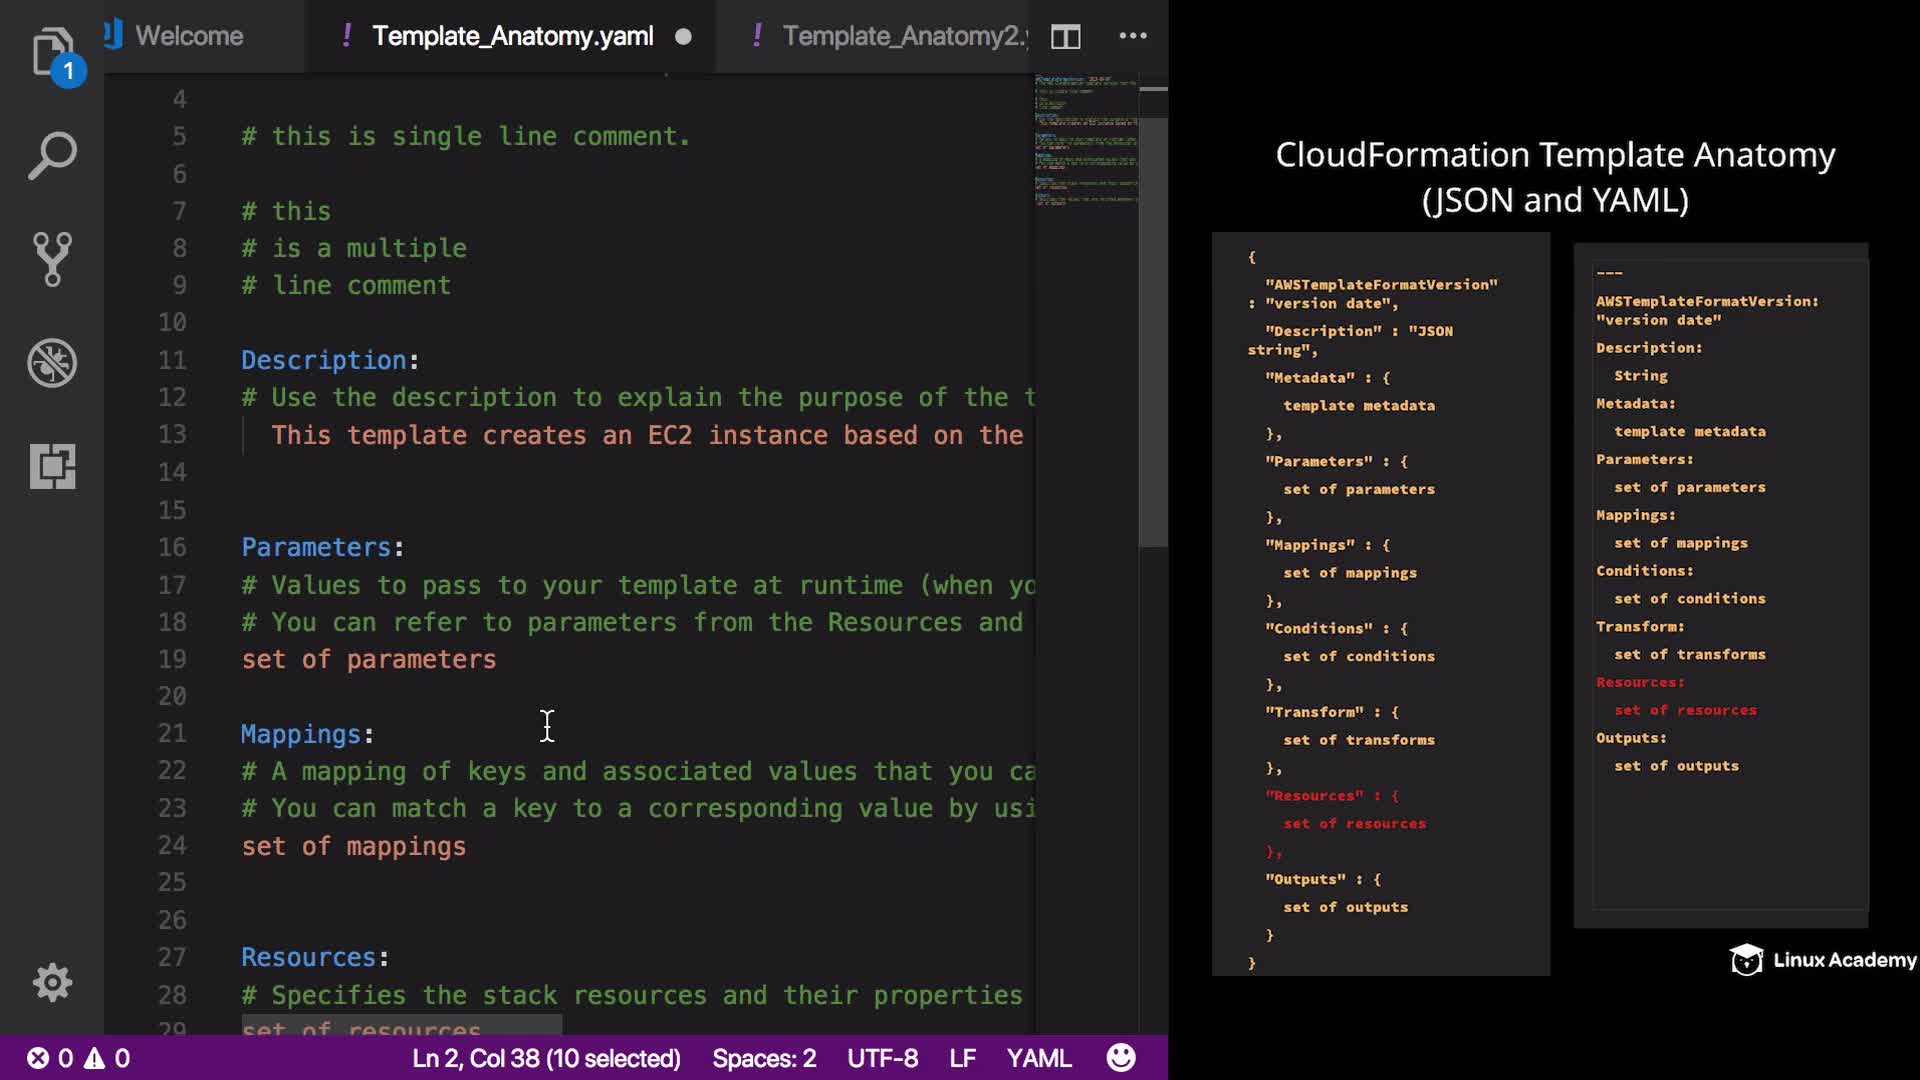
Task: Click the editor vertical scrollbar thumb
Action: click(x=1153, y=330)
